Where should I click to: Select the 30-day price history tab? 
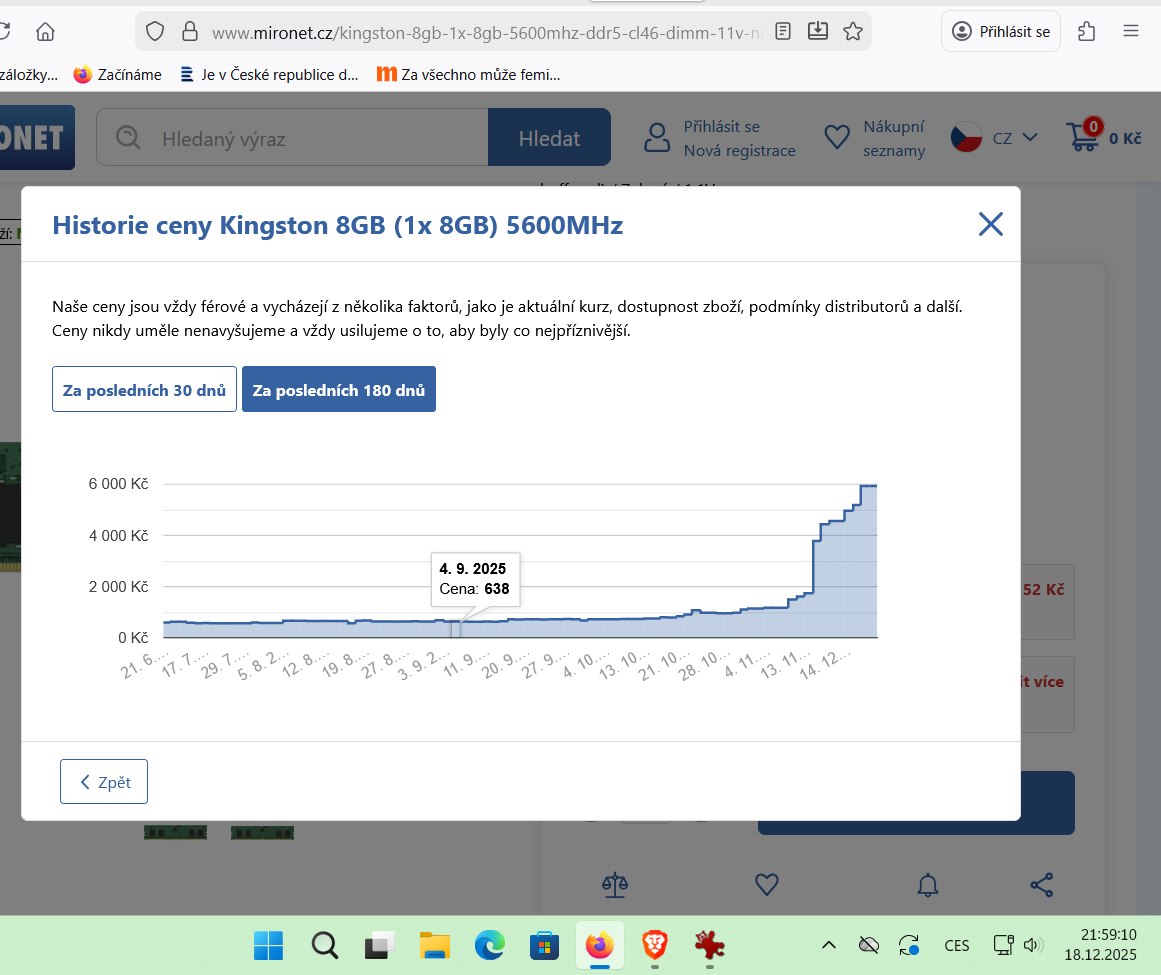click(x=144, y=390)
